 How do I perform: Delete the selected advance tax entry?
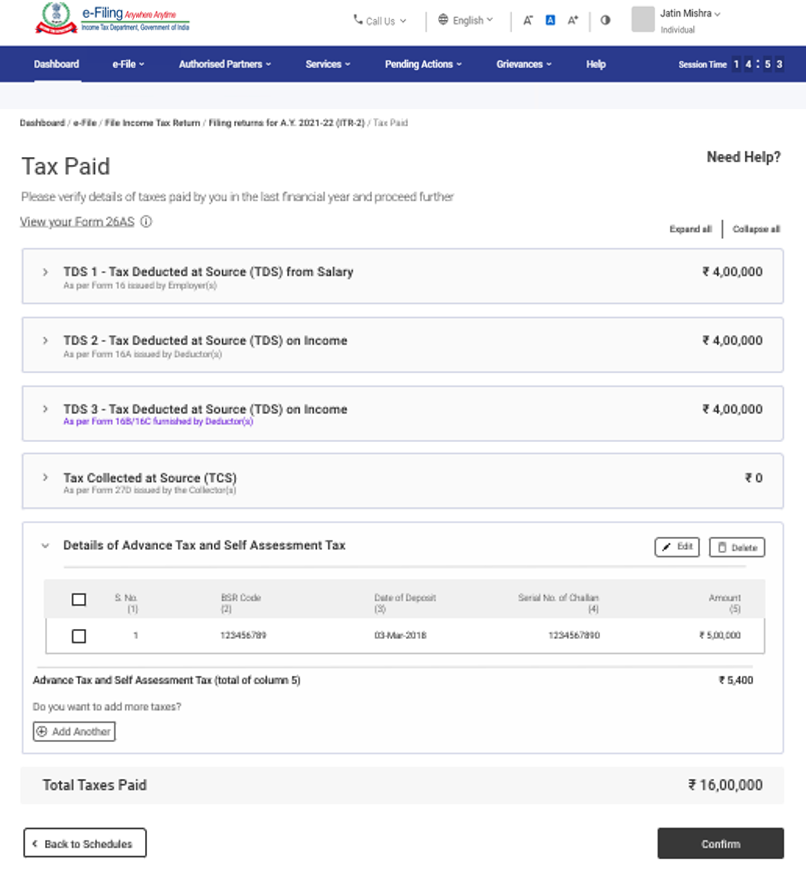click(736, 547)
